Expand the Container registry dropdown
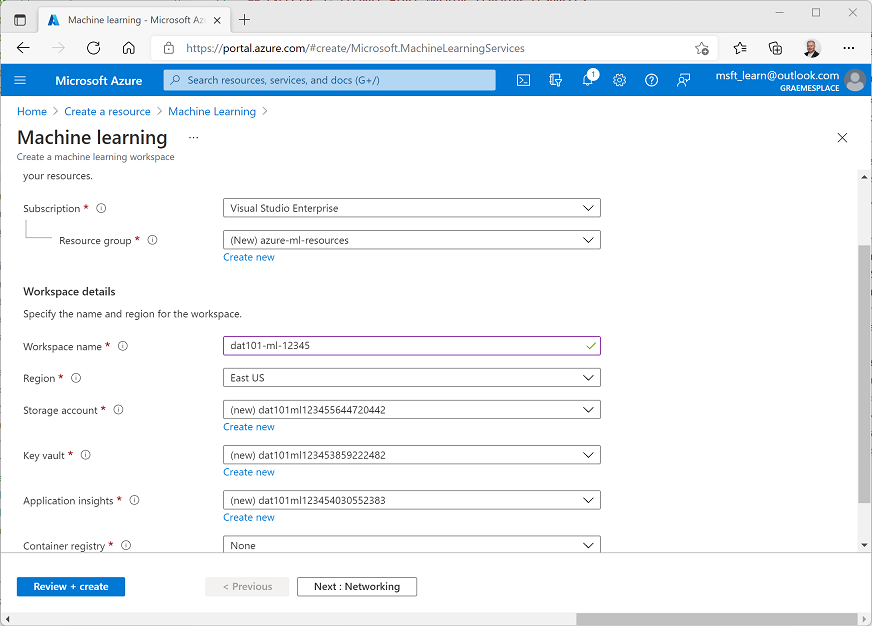The height and width of the screenshot is (626, 872). (411, 545)
